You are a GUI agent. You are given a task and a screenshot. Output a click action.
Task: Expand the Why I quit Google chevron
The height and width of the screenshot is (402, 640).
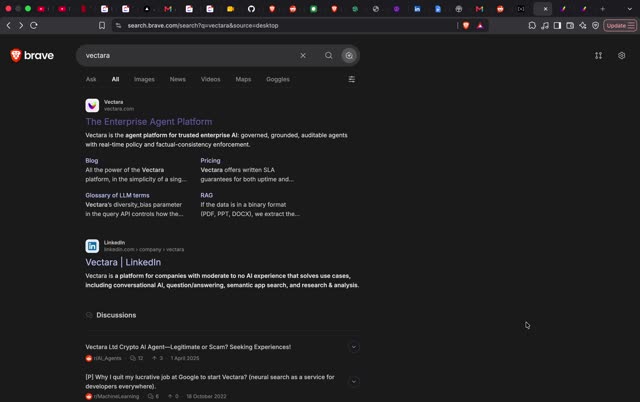point(353,382)
